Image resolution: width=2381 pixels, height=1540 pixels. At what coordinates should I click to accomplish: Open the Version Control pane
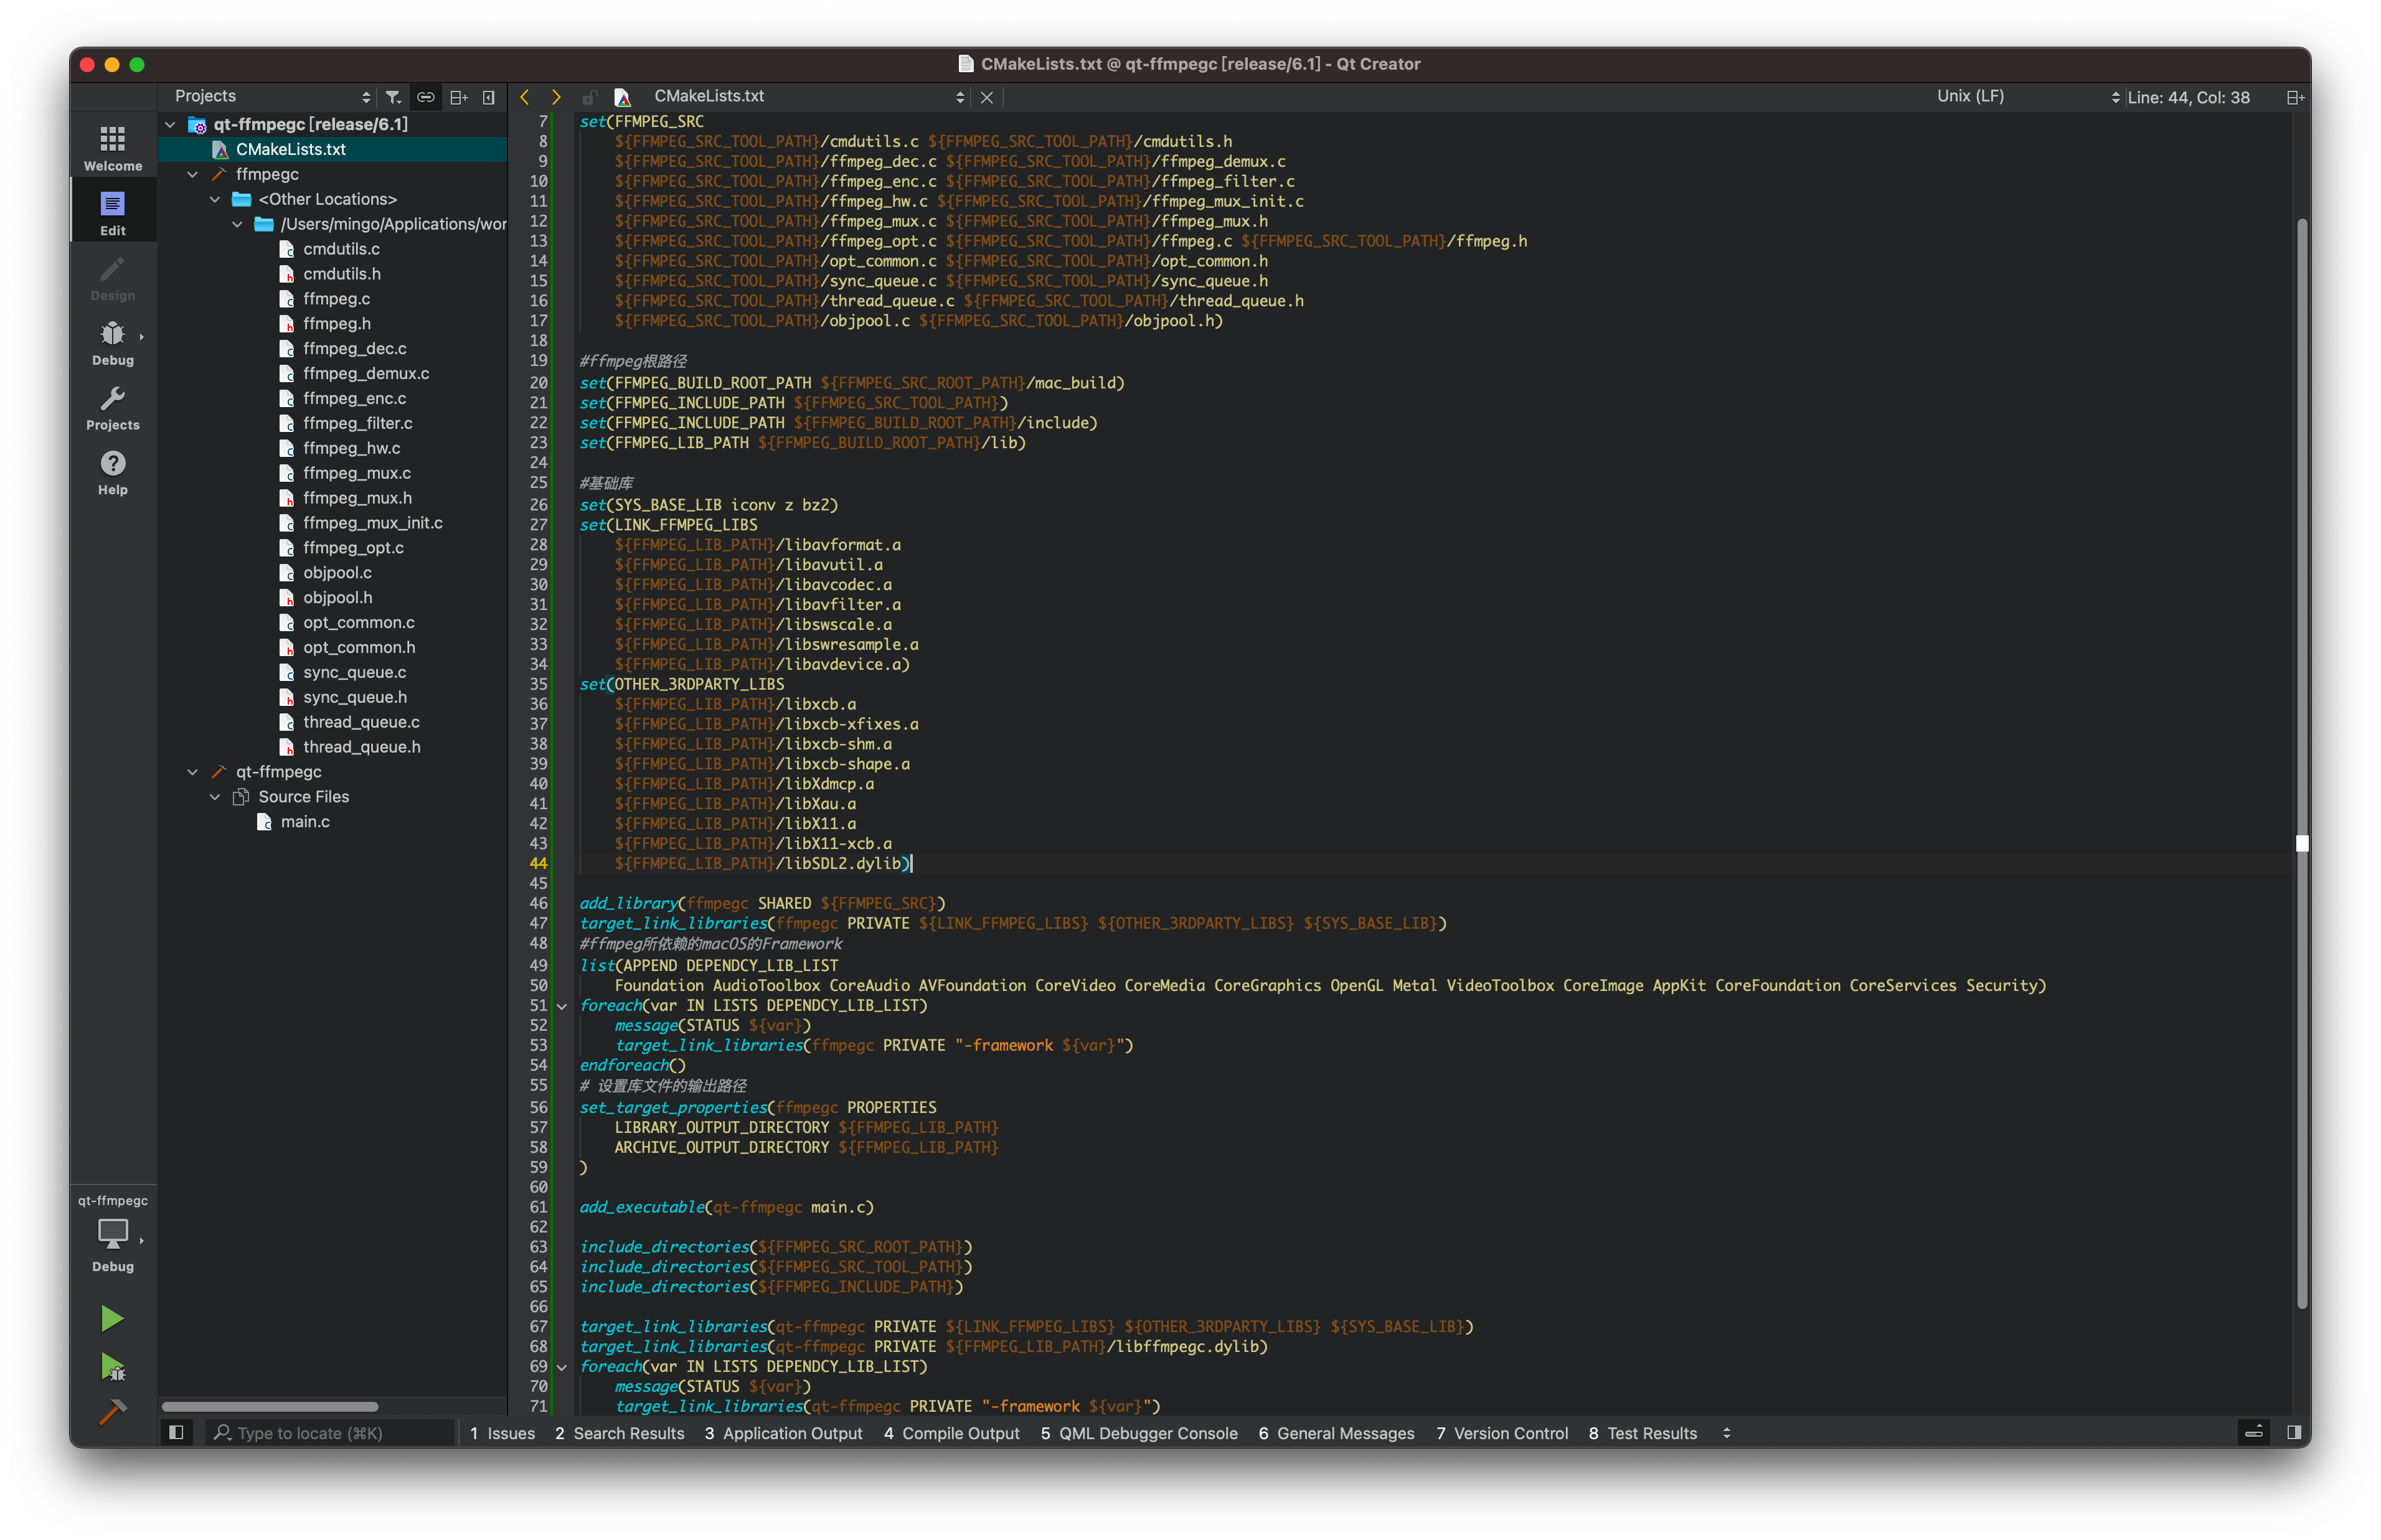[1501, 1432]
